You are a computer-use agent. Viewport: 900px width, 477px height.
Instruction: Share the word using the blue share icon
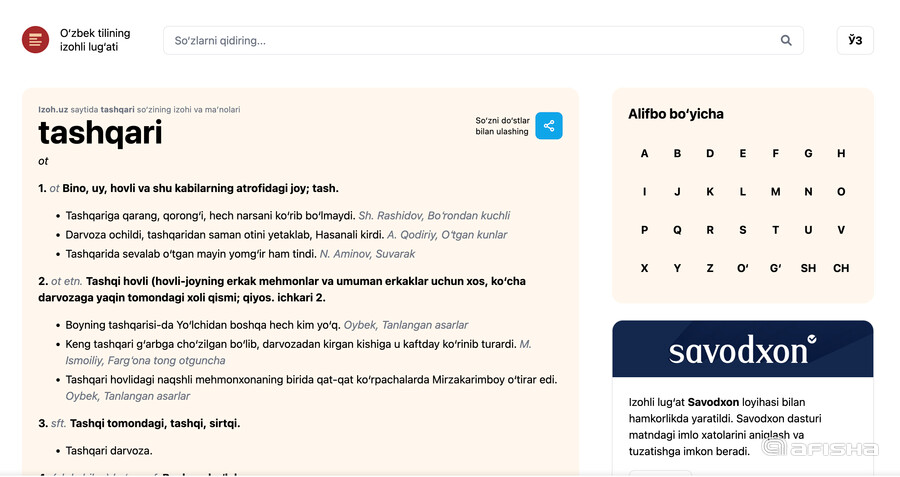[549, 126]
